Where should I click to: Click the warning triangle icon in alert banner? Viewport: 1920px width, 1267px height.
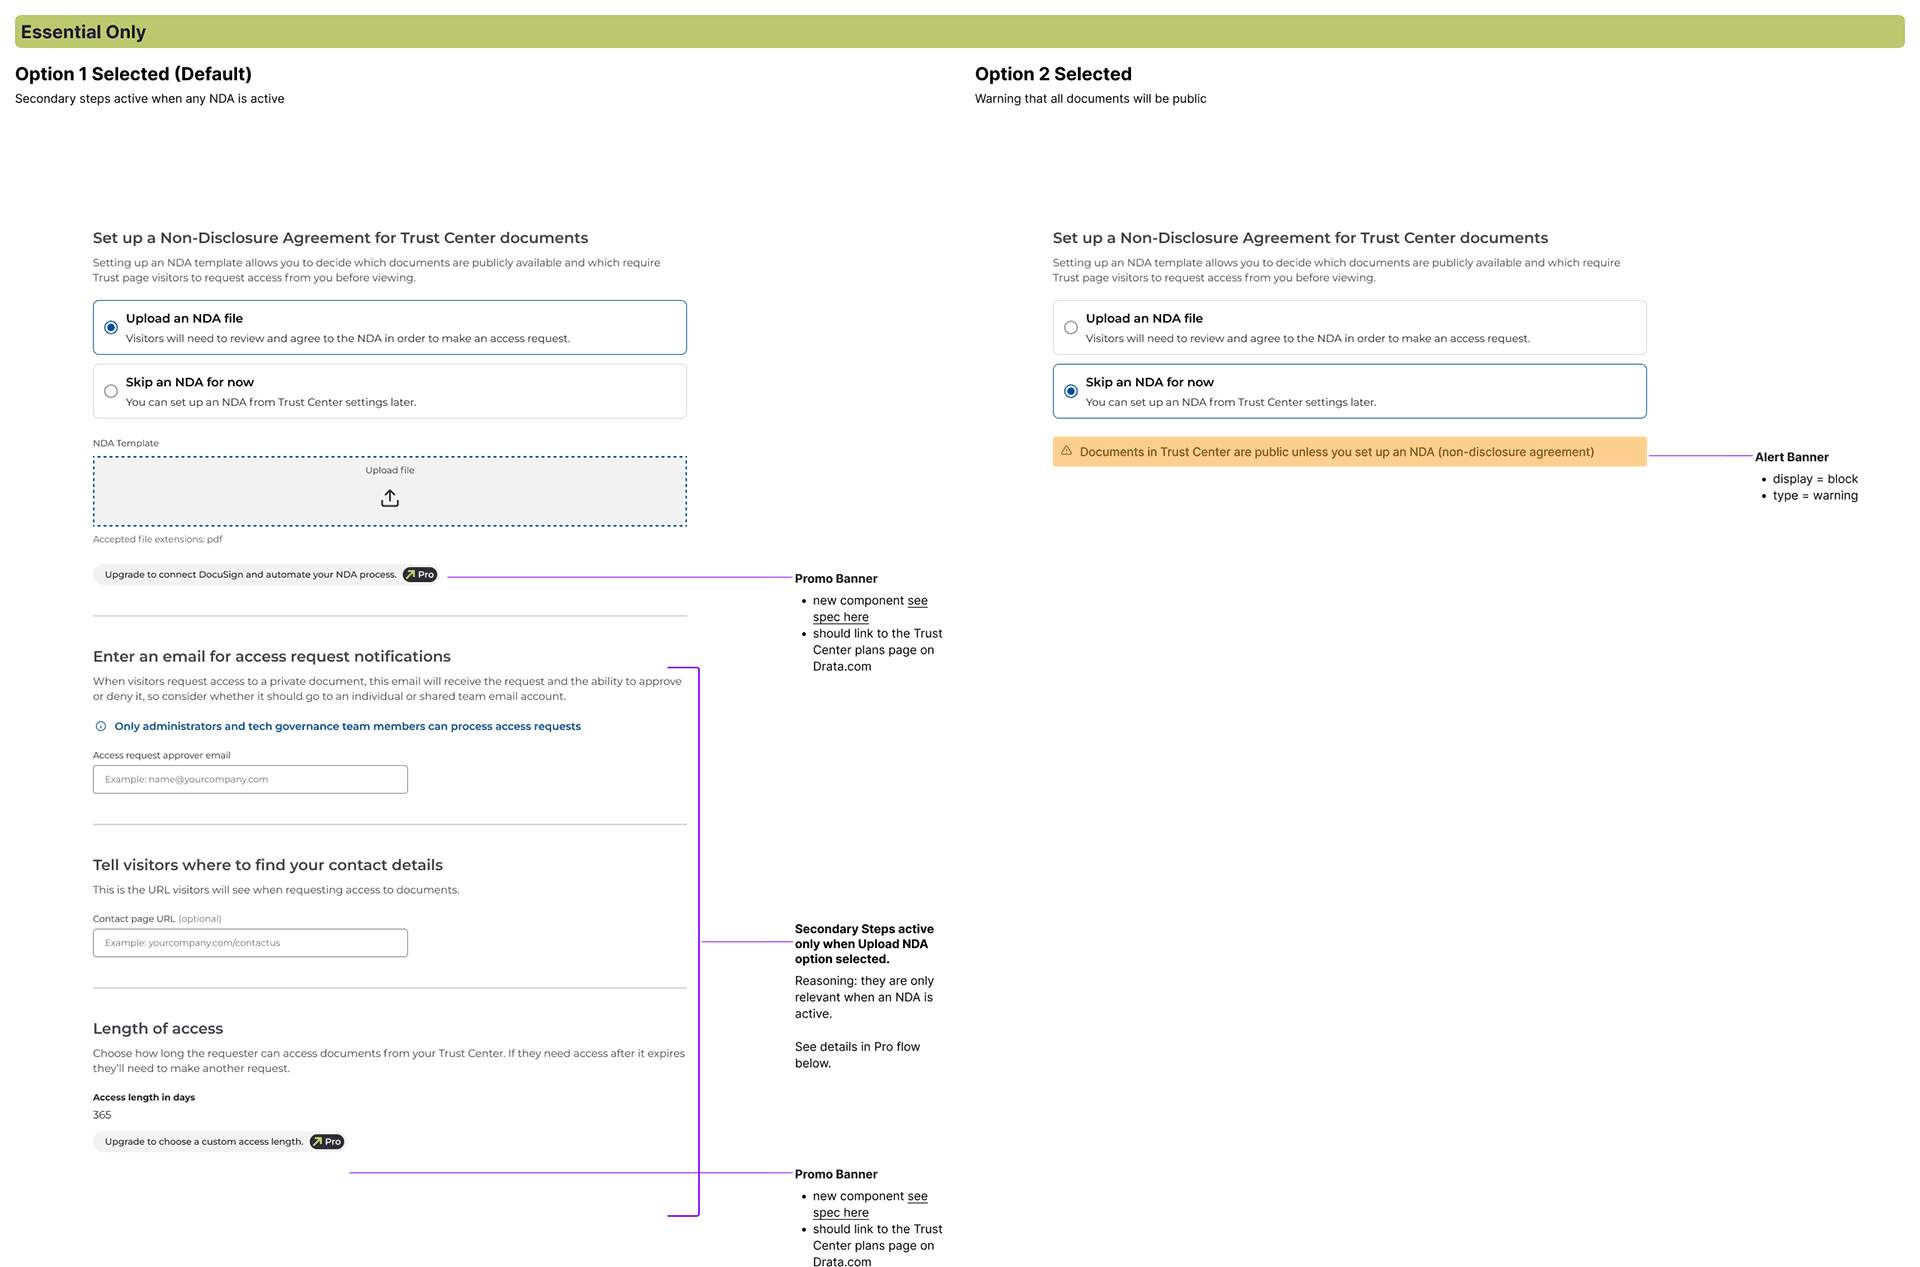point(1067,451)
